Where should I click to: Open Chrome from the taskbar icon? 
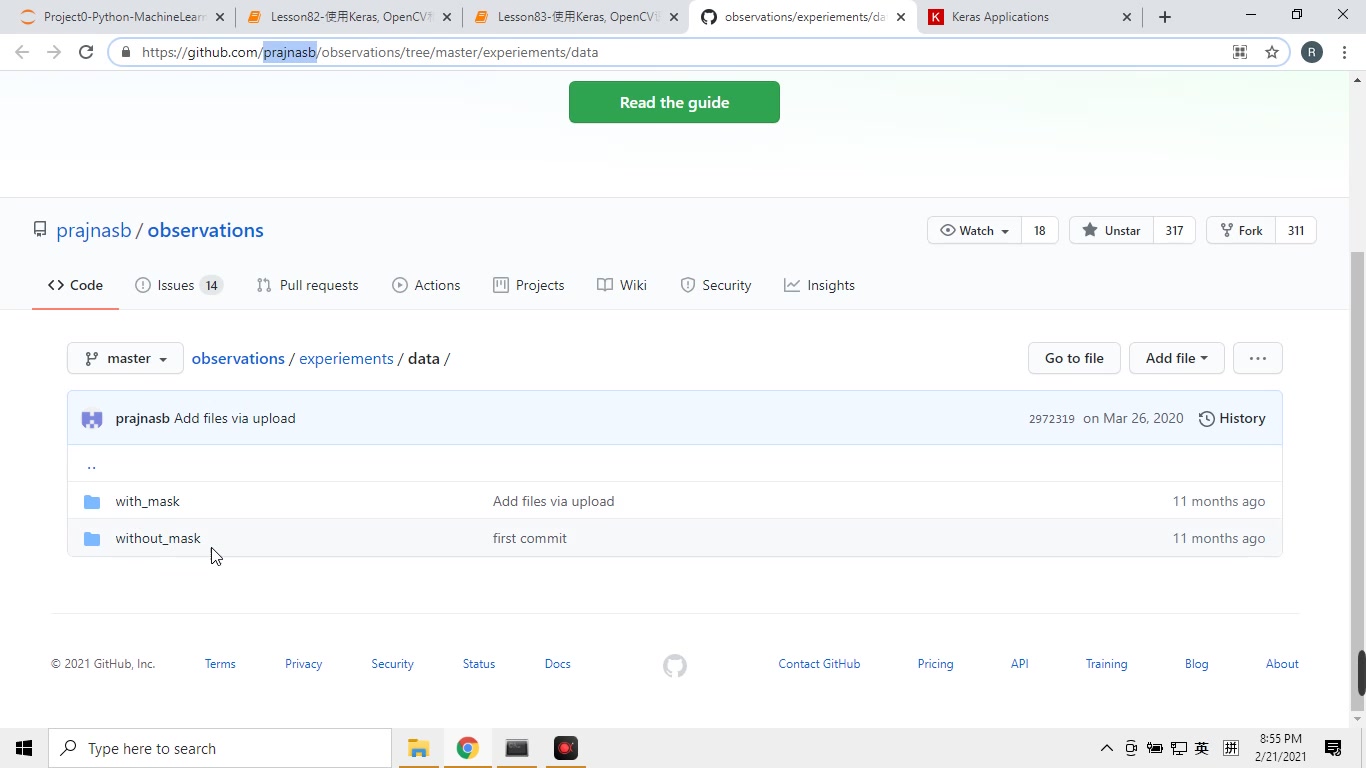(466, 747)
